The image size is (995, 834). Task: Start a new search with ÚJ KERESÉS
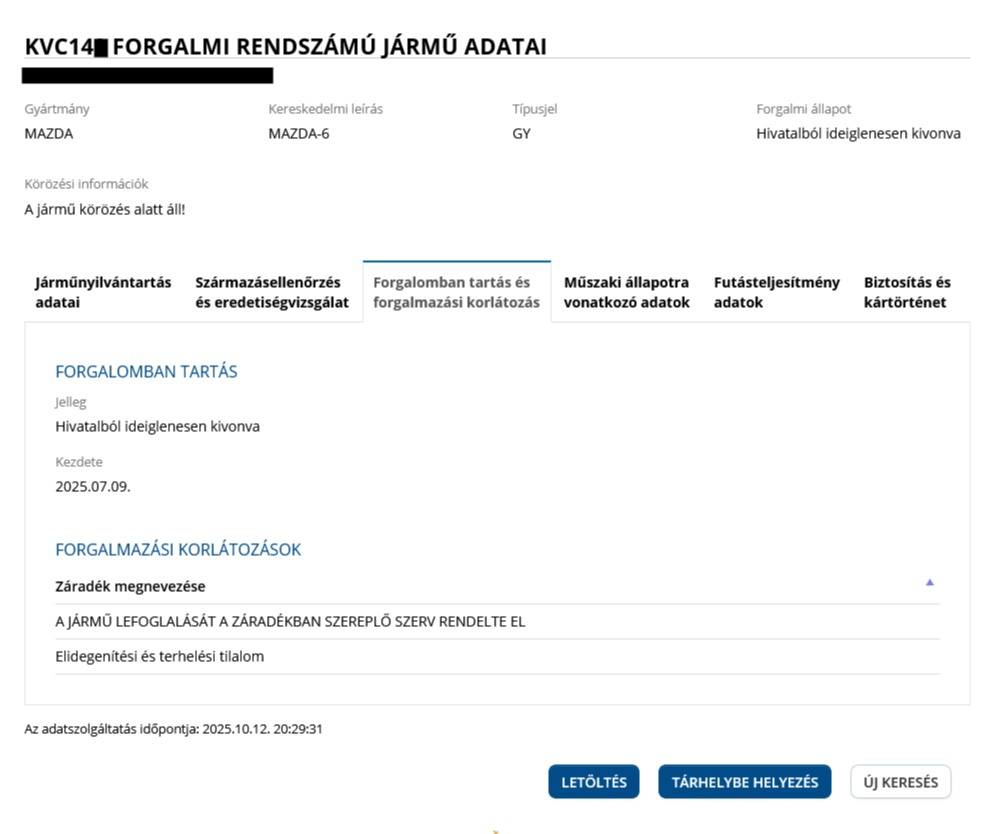coord(900,782)
